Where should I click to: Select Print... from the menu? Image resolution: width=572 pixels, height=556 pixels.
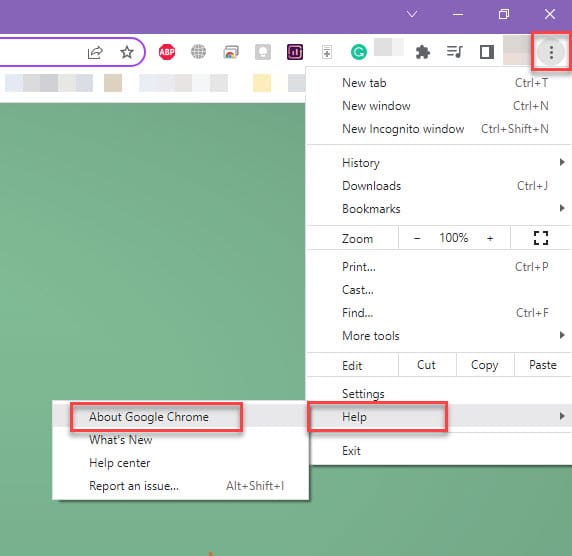pos(438,267)
